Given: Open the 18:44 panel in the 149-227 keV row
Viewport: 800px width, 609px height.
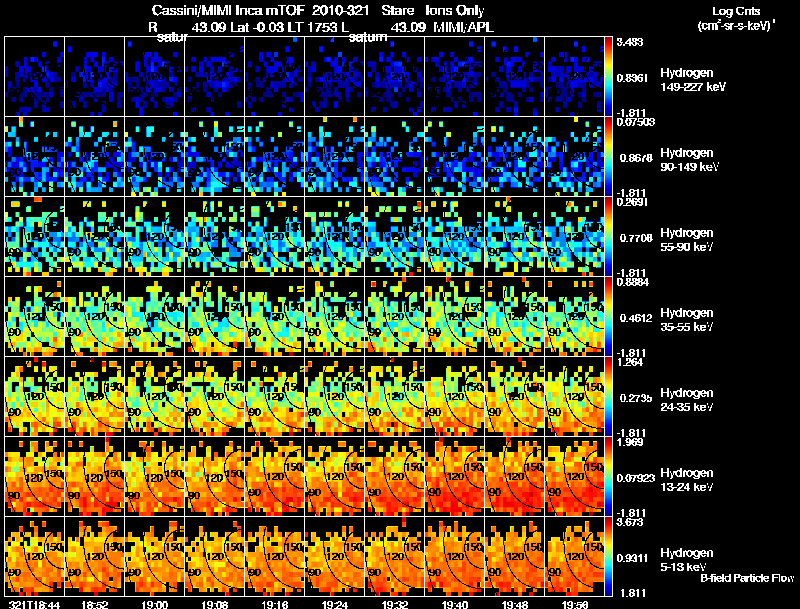Looking at the screenshot, I should 34,76.
